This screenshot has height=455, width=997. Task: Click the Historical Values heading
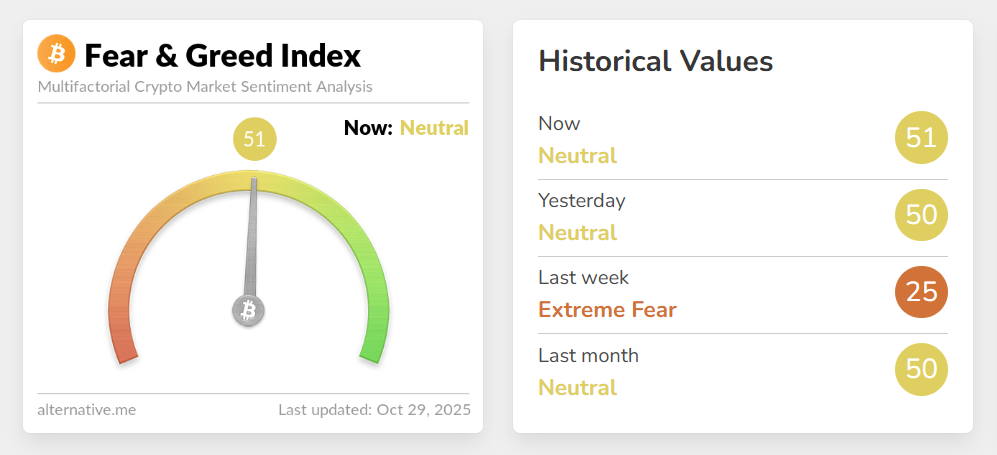656,62
